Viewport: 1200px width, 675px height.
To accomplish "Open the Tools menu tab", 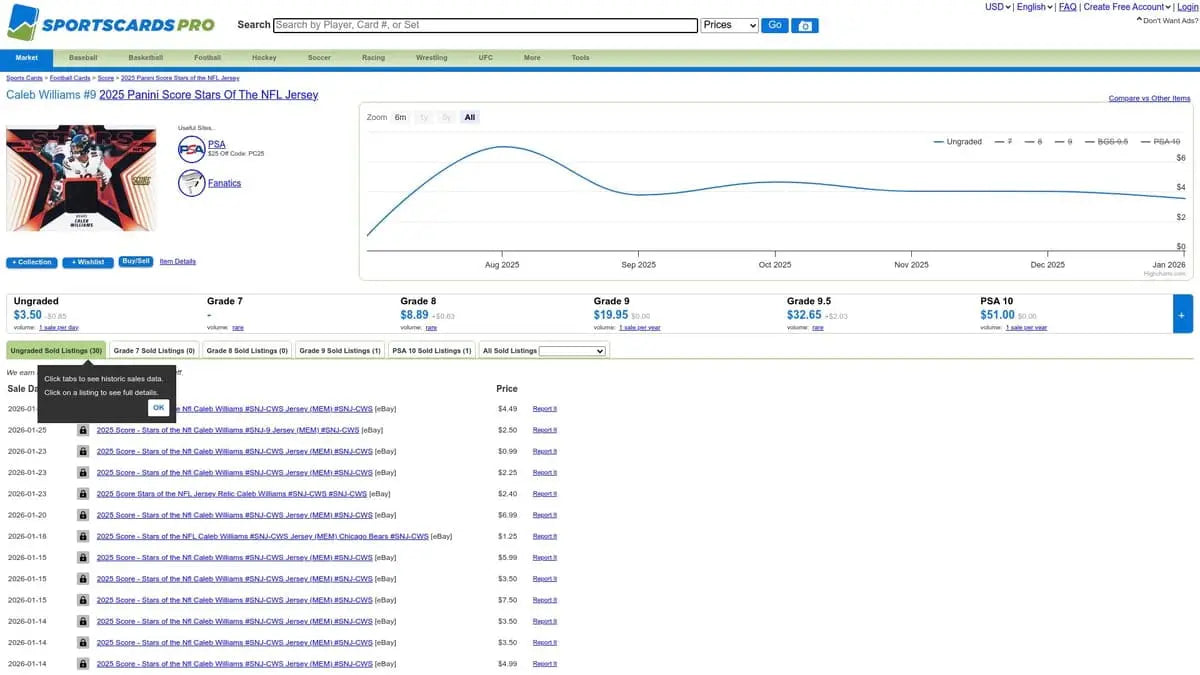I will [581, 58].
